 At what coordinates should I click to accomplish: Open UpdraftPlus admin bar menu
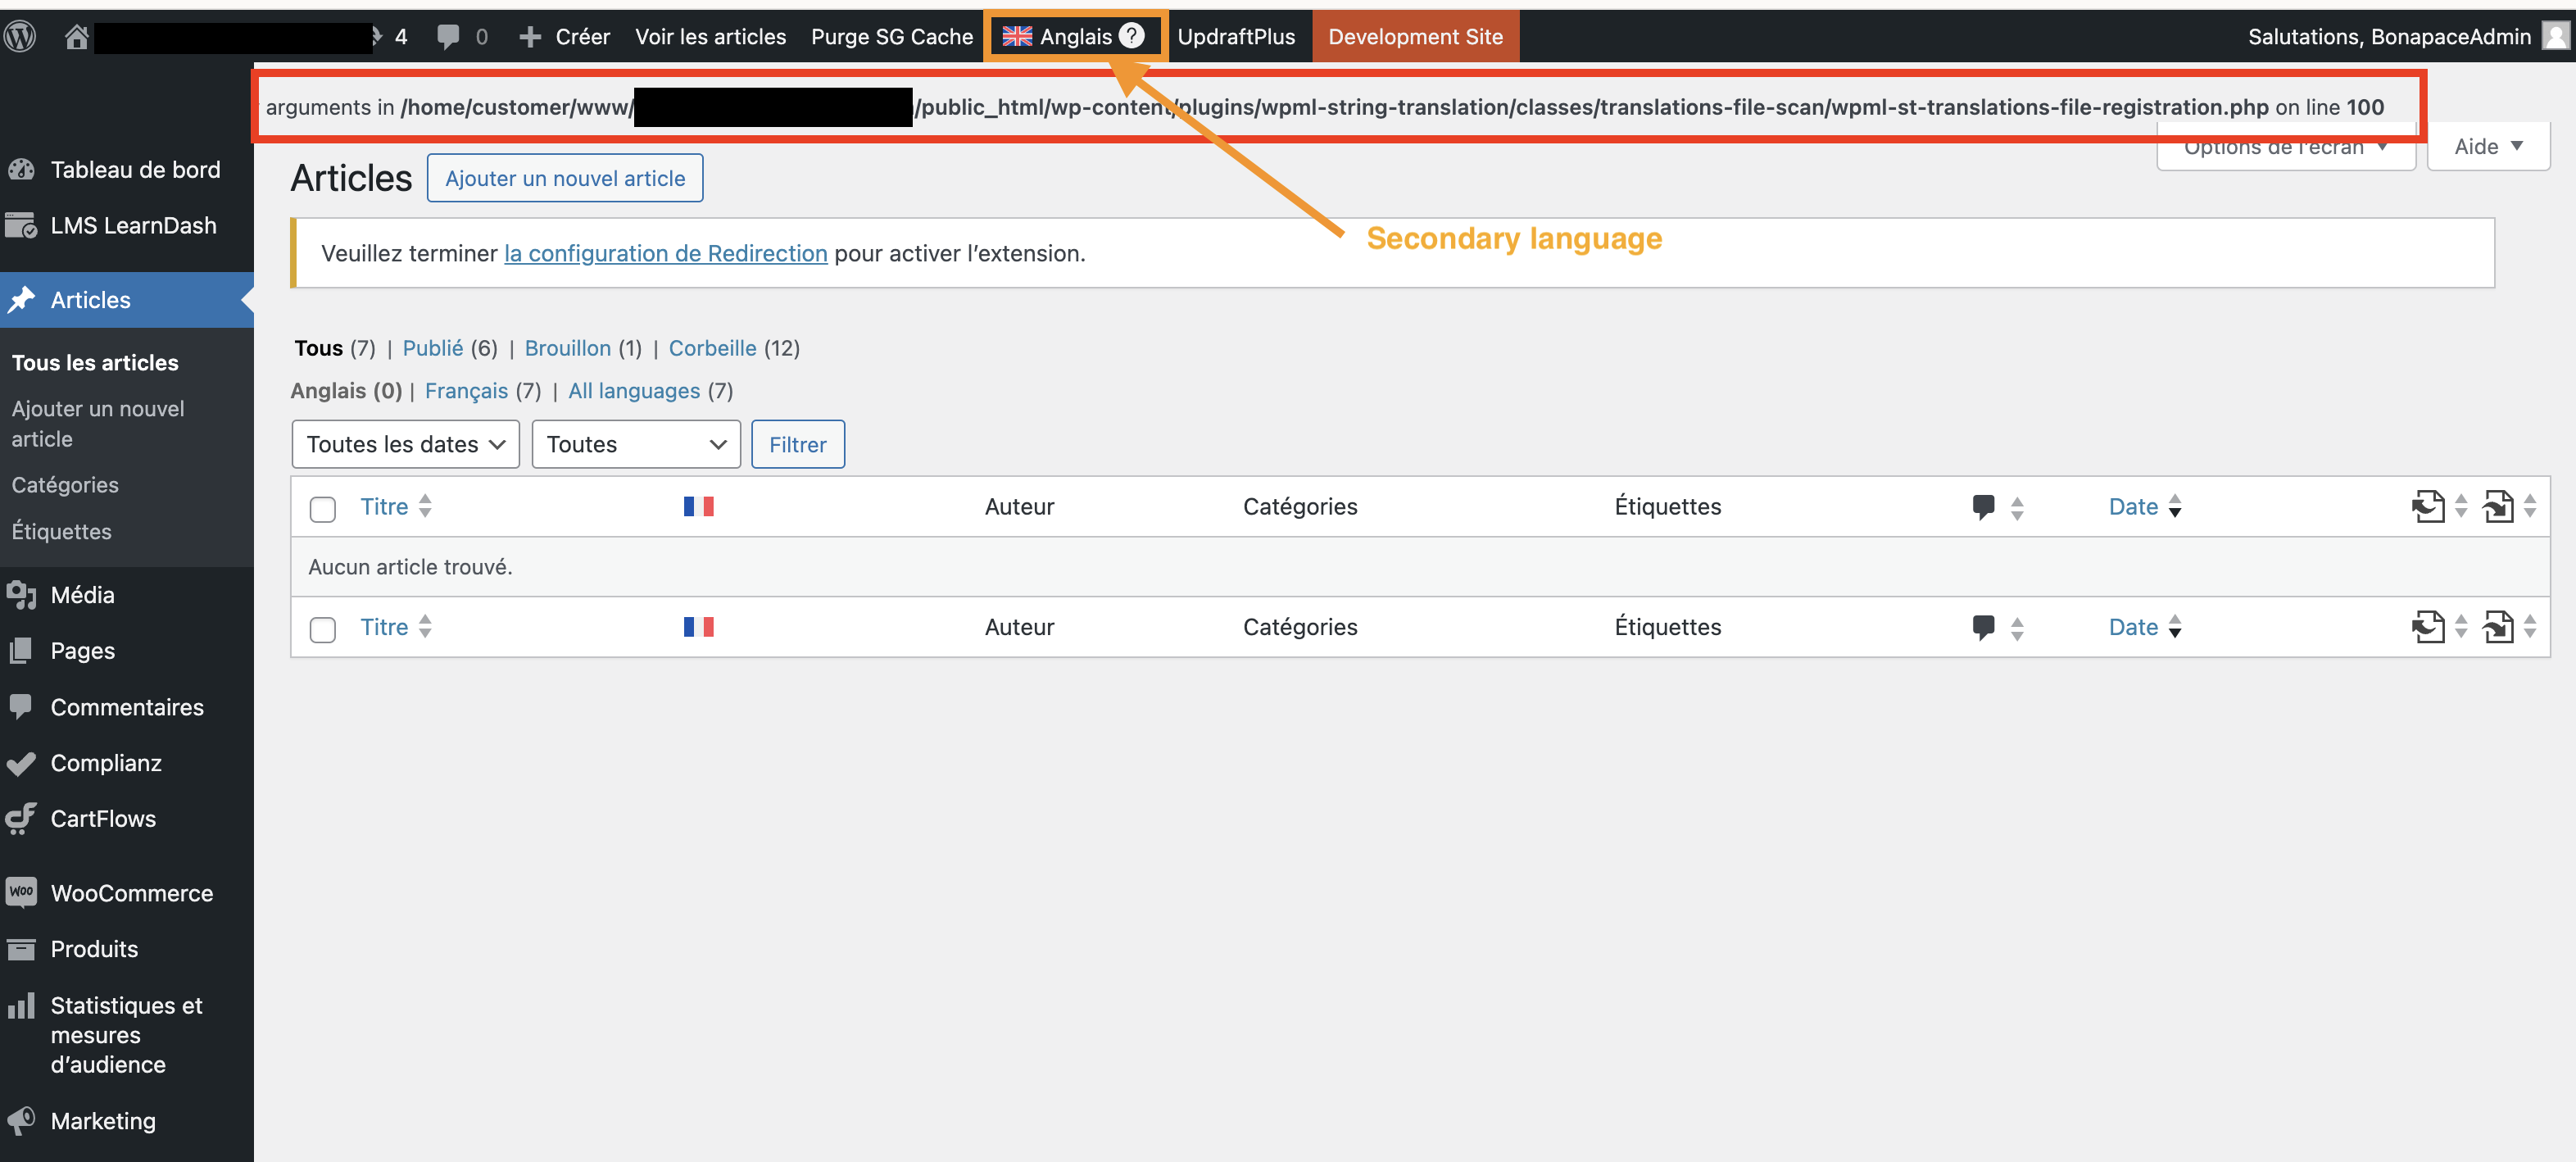(1236, 37)
